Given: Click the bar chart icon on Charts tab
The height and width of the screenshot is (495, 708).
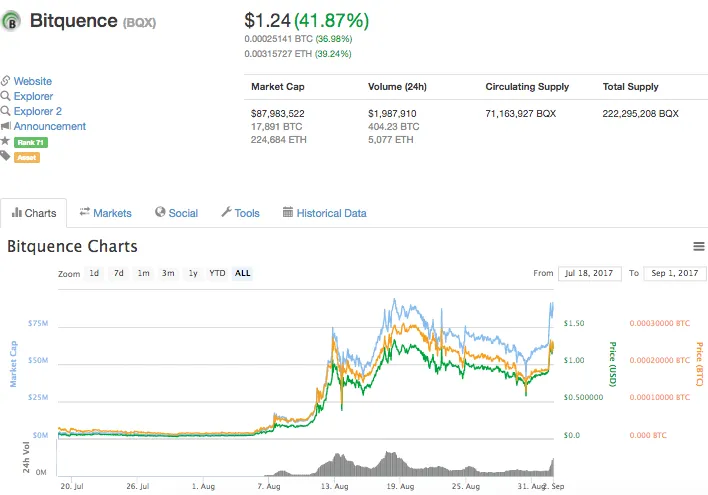Looking at the screenshot, I should [17, 212].
